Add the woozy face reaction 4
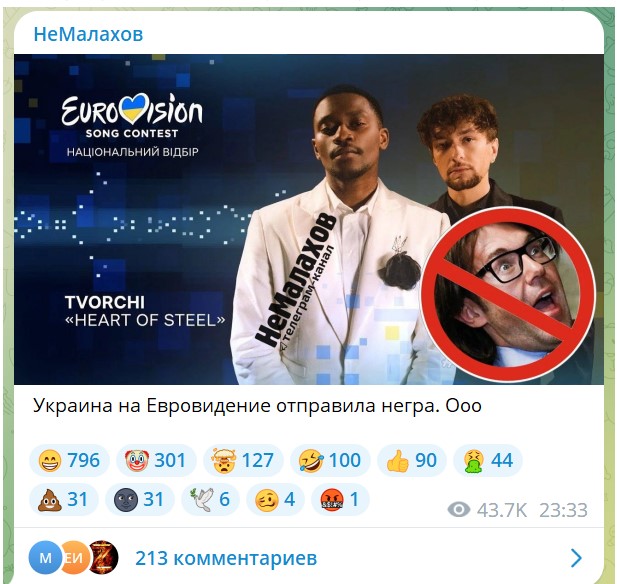This screenshot has height=584, width=617. coord(275,499)
